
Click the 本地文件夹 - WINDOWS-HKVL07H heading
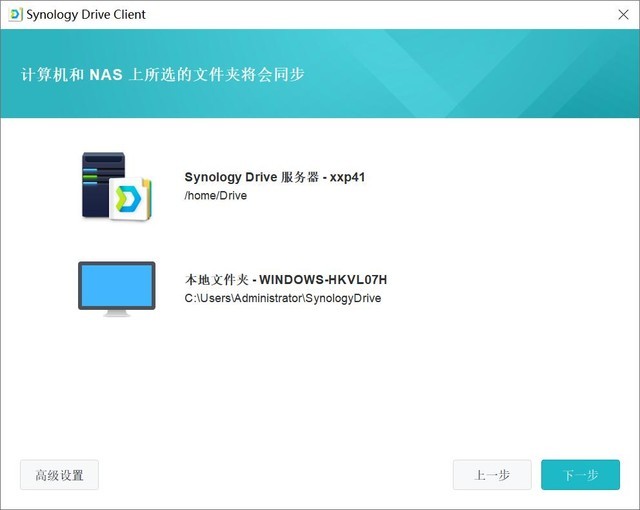[286, 279]
